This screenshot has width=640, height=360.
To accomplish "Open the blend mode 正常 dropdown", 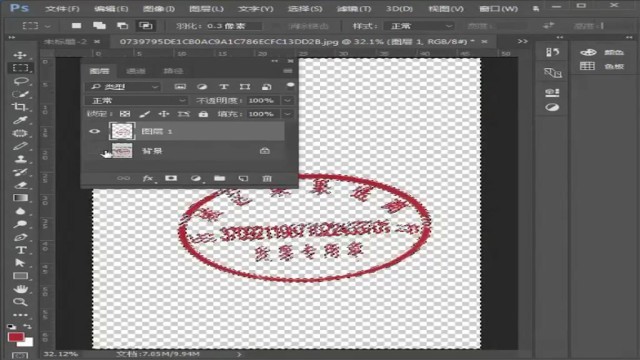I will [x=136, y=100].
